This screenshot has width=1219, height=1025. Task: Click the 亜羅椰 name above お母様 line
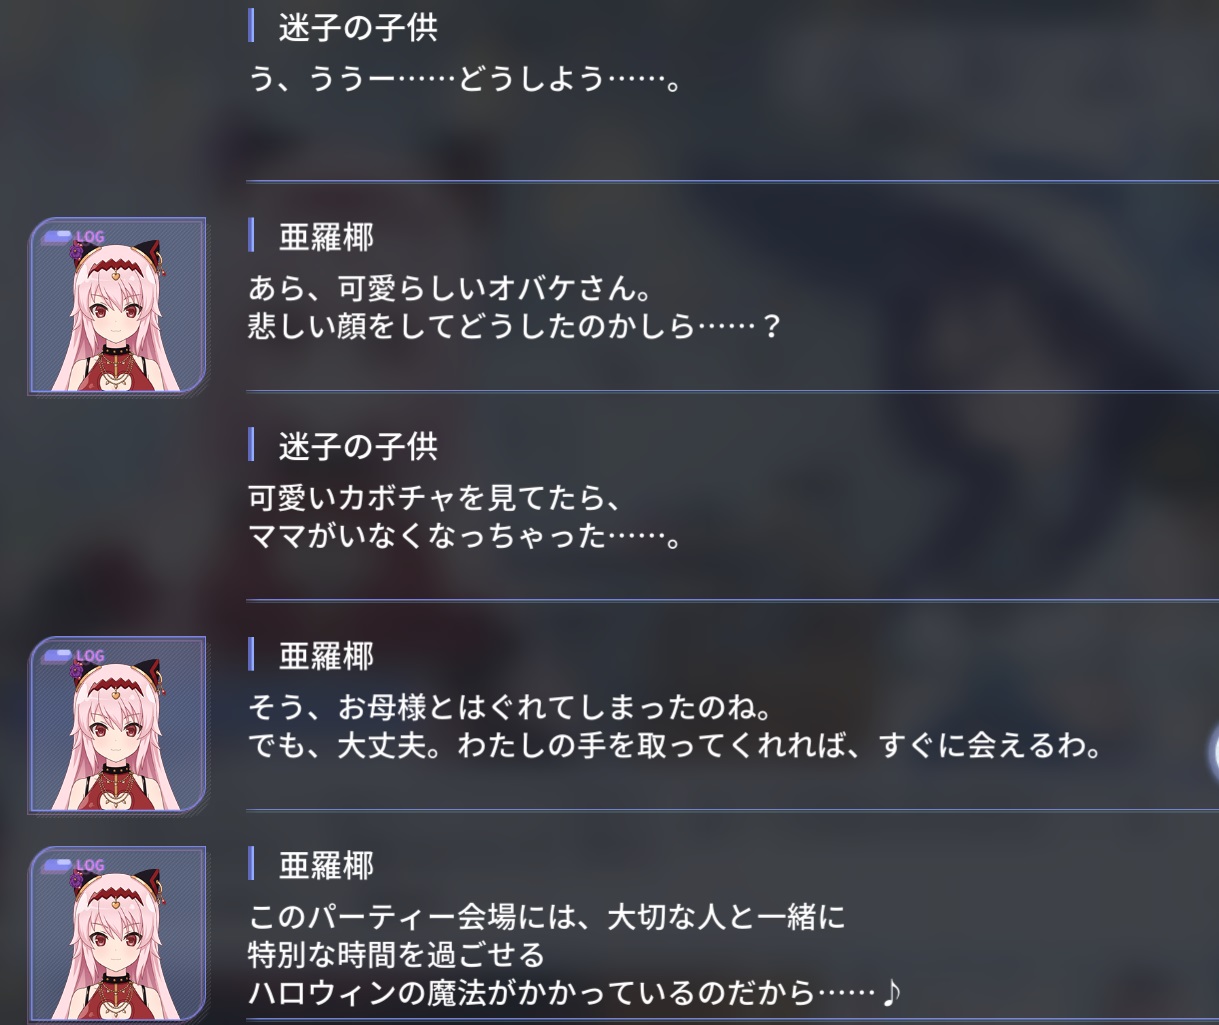(x=326, y=656)
